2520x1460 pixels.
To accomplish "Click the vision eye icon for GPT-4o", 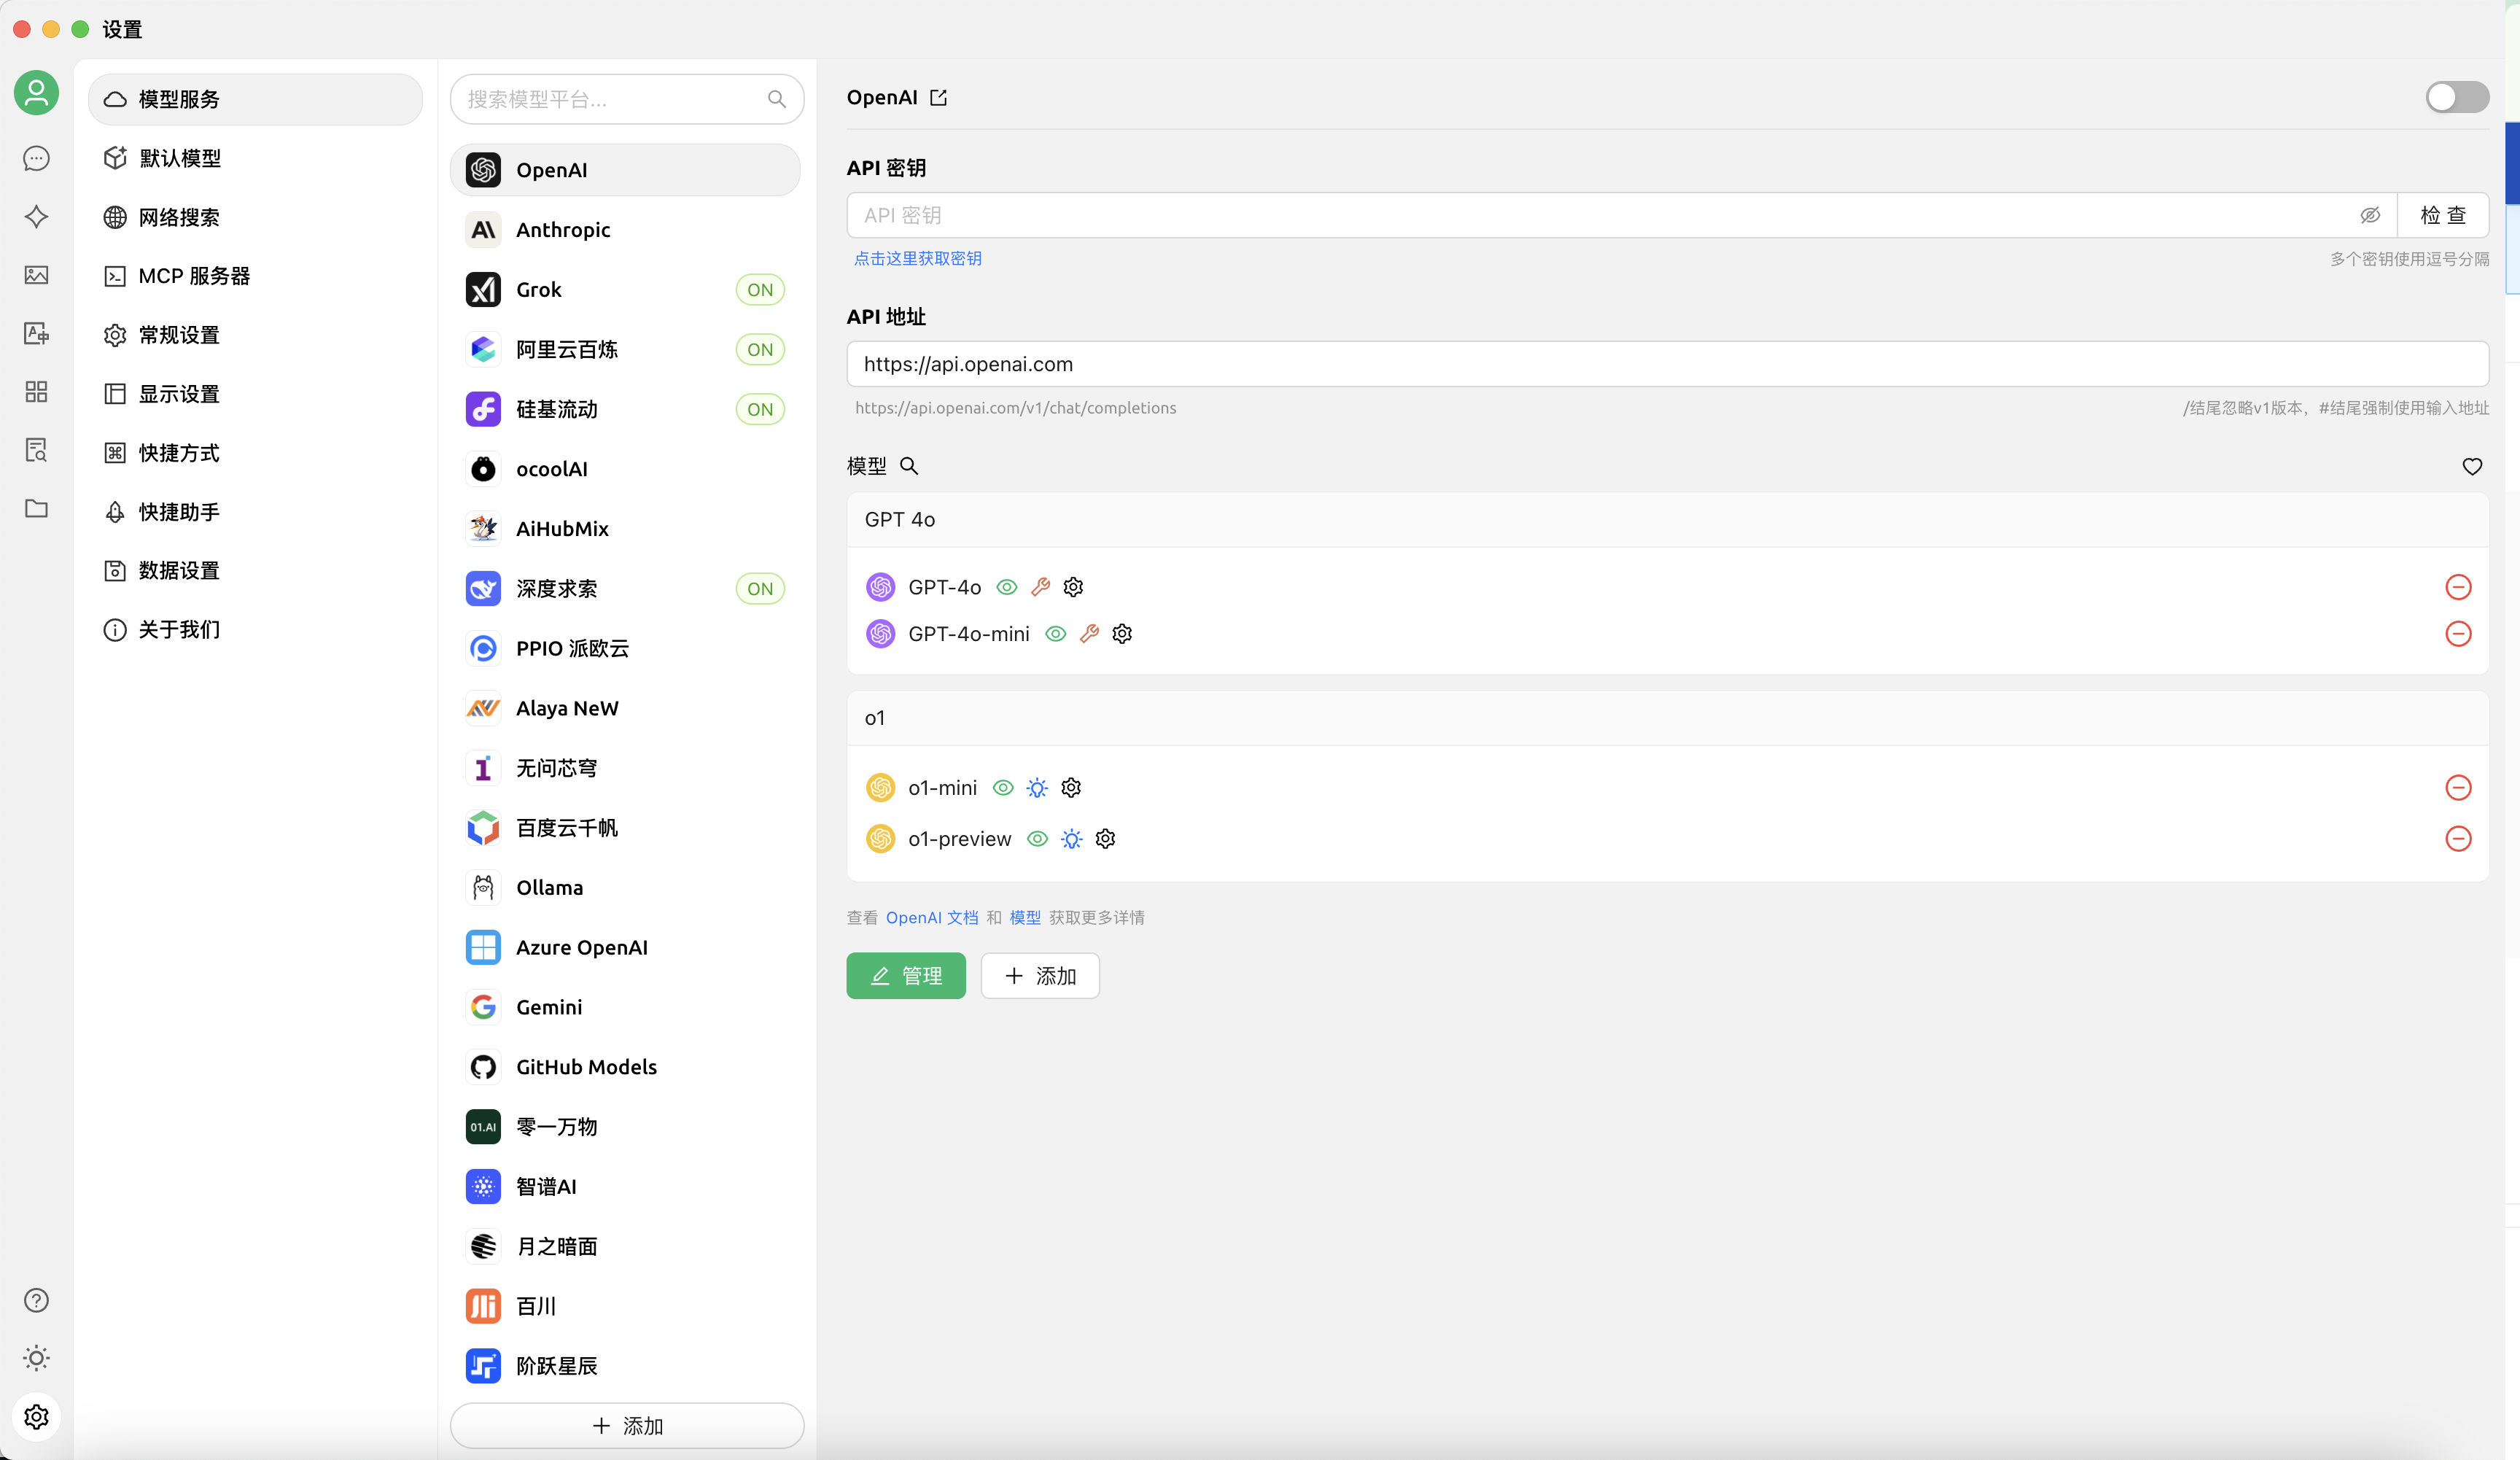I will point(1007,587).
